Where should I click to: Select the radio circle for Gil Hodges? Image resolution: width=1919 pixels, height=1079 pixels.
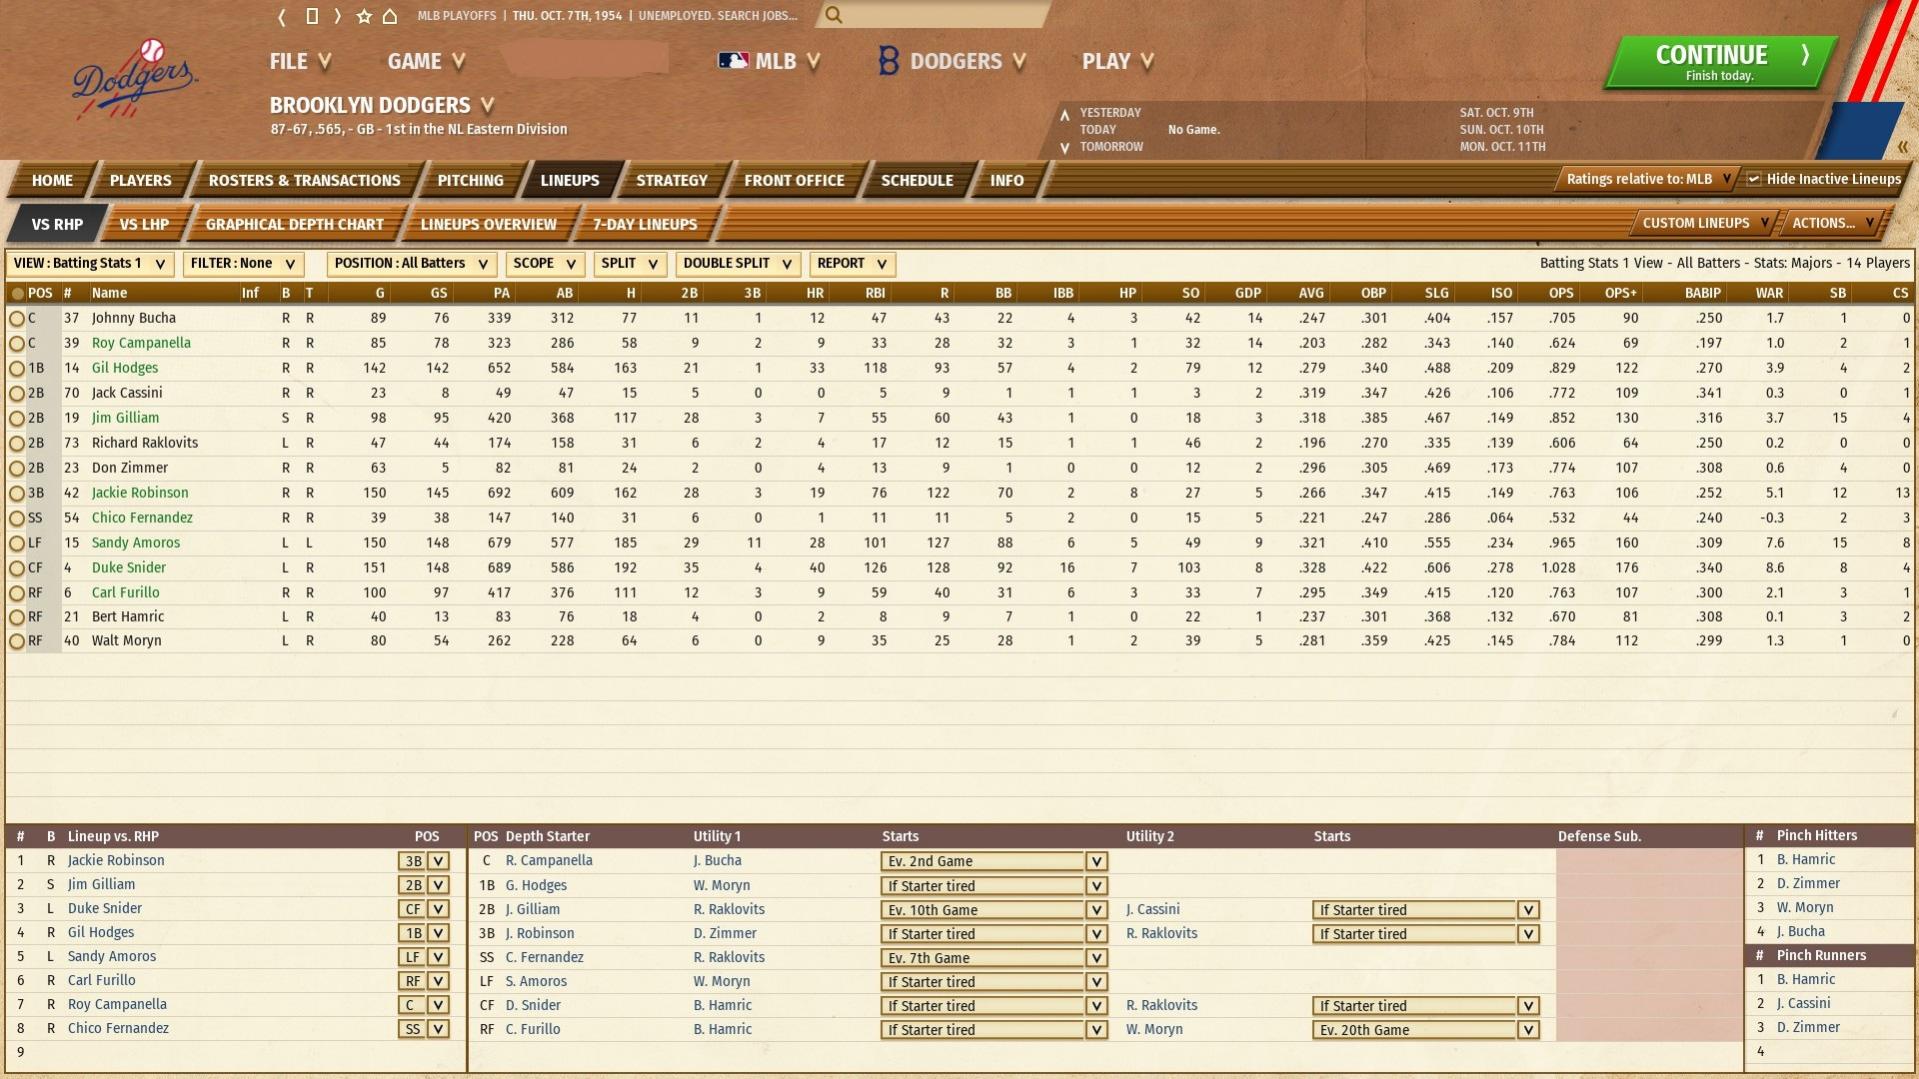coord(17,369)
